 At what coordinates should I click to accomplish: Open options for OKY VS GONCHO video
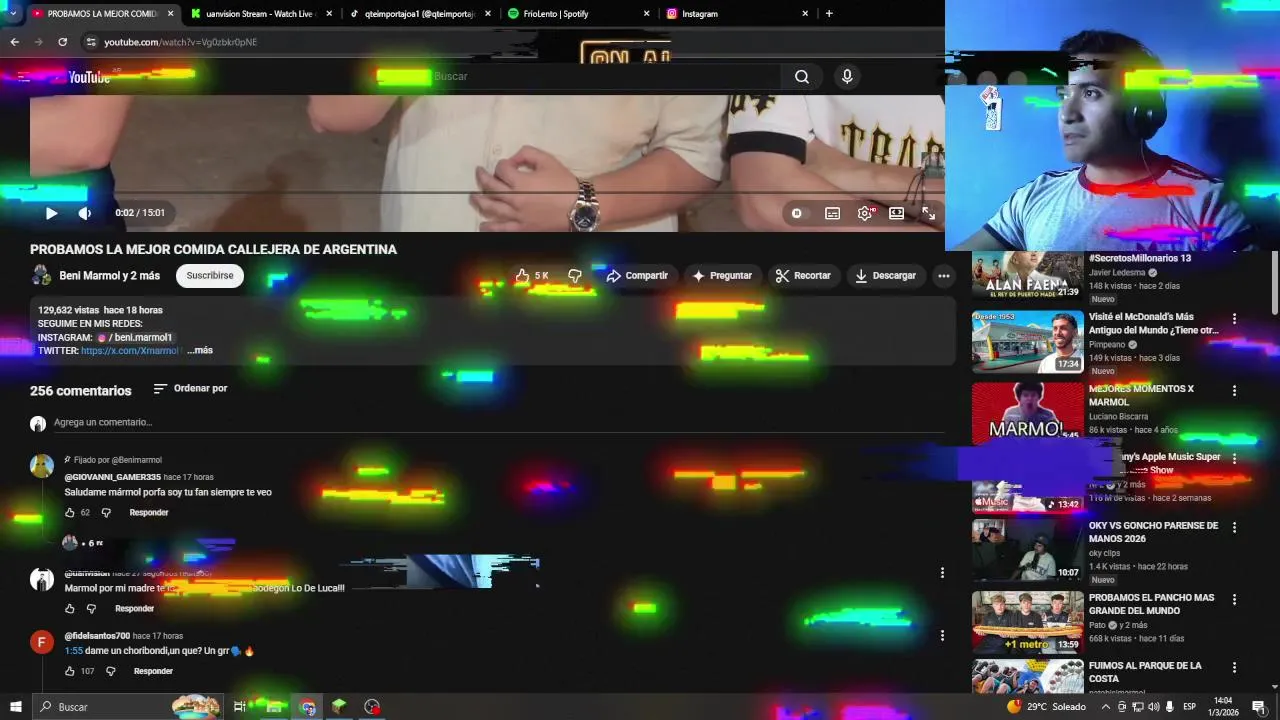pyautogui.click(x=1234, y=527)
